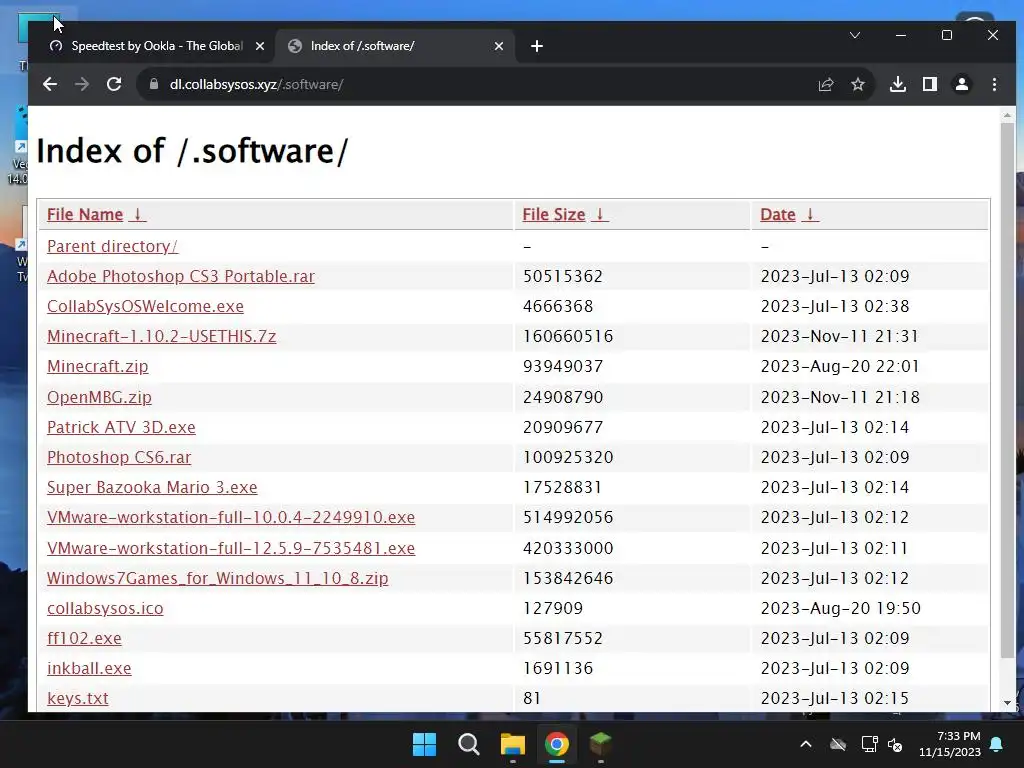
Task: Toggle File Size descending arrow
Action: (x=600, y=214)
